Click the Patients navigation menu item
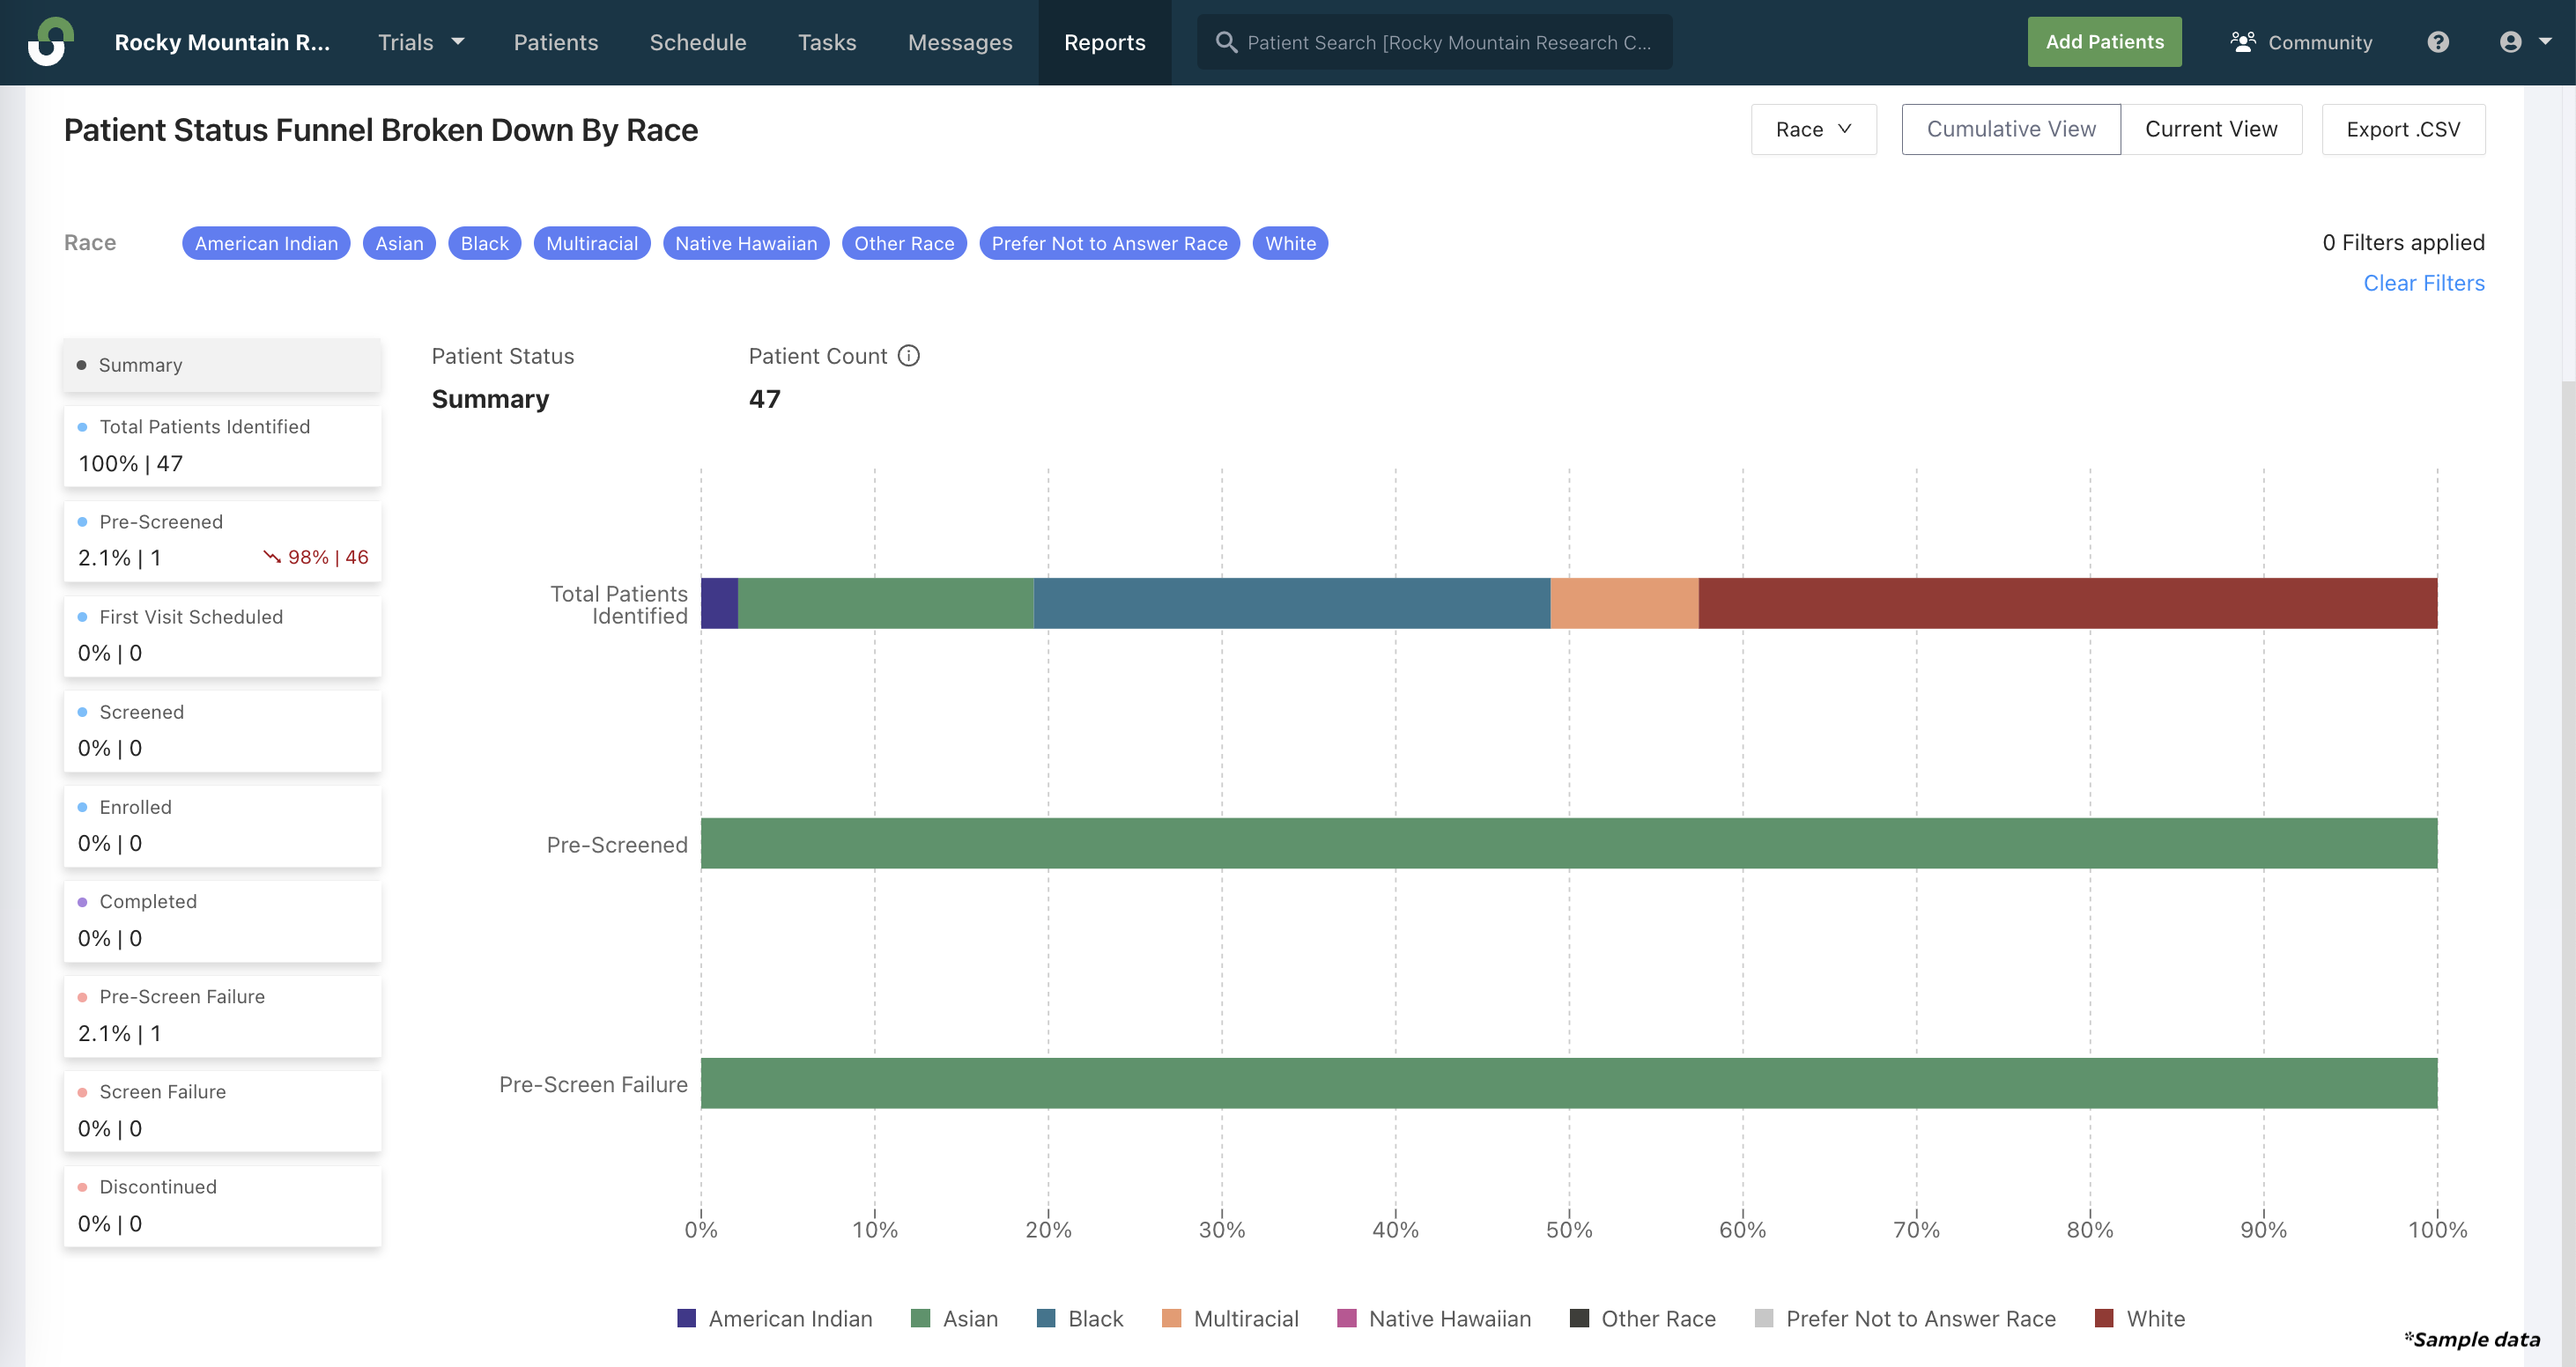 (x=555, y=41)
